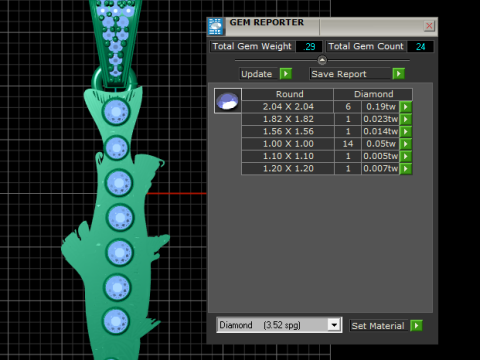Close the Gem Reporter window

coord(429,26)
